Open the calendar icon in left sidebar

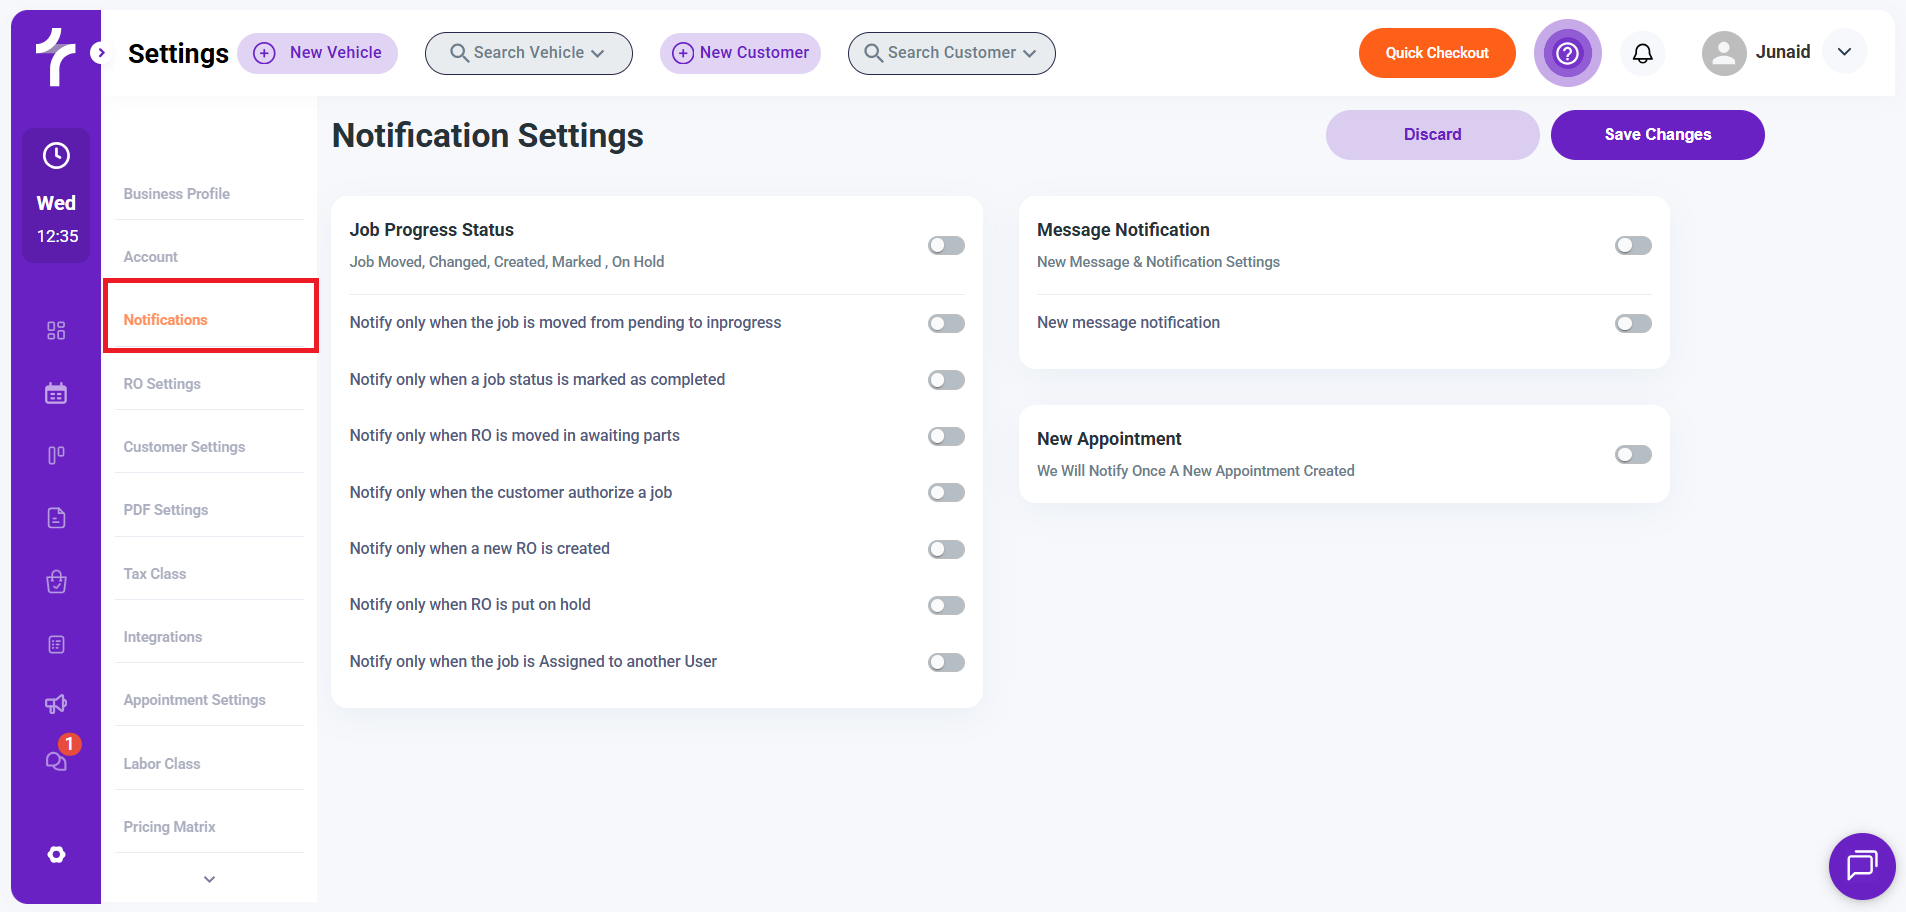56,393
